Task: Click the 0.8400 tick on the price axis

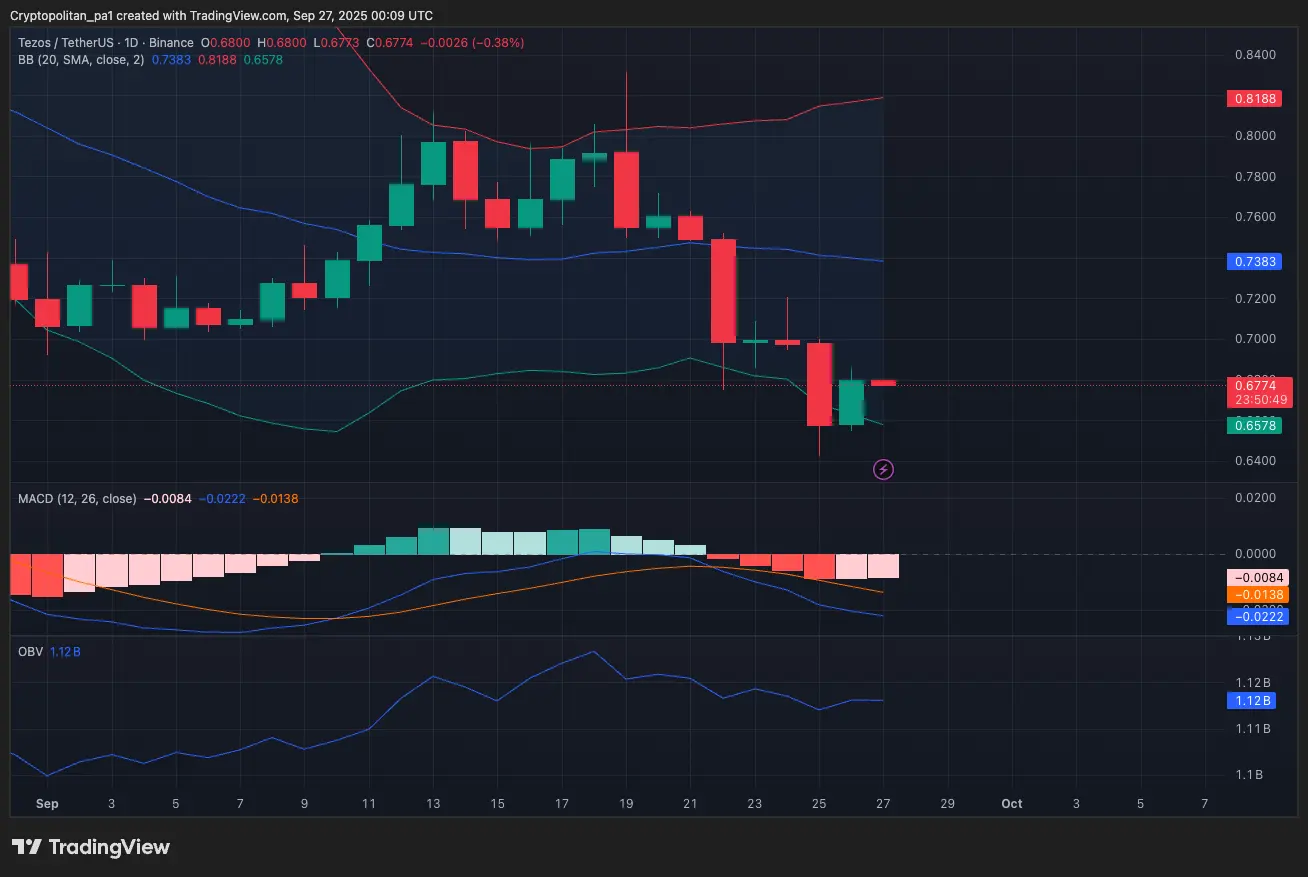Action: click(x=1253, y=55)
